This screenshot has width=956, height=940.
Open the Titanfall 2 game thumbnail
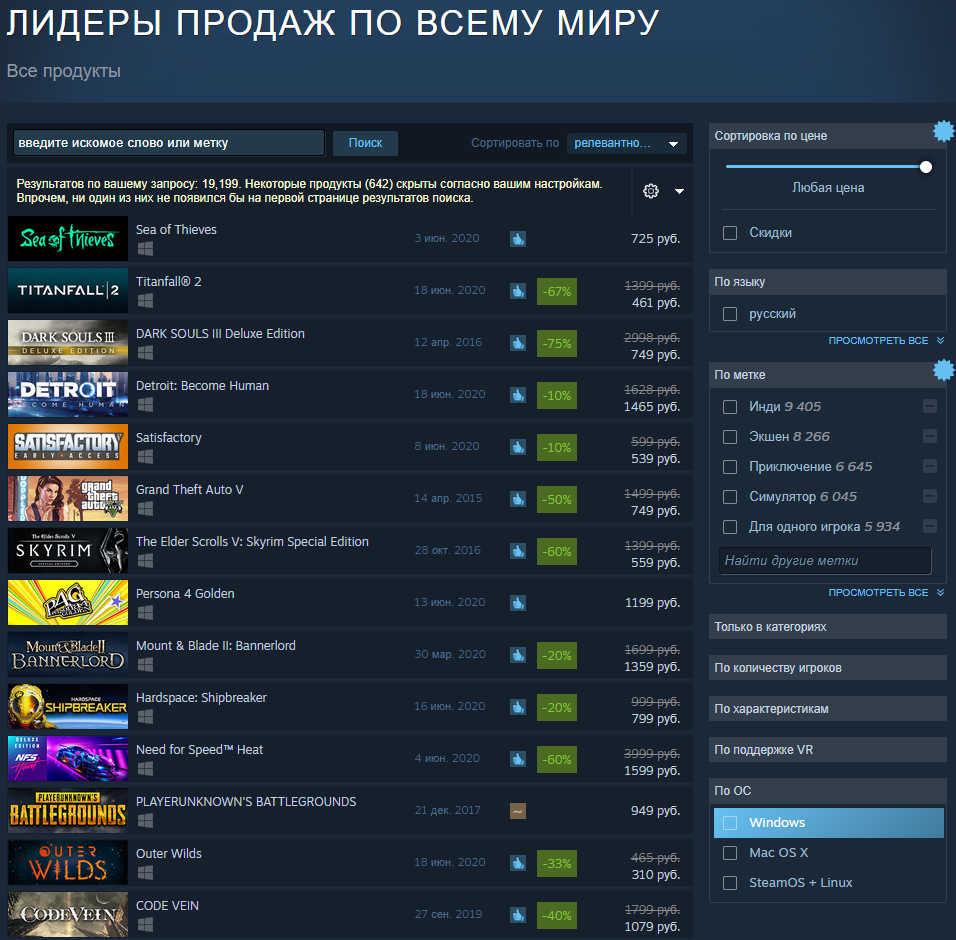pyautogui.click(x=68, y=290)
